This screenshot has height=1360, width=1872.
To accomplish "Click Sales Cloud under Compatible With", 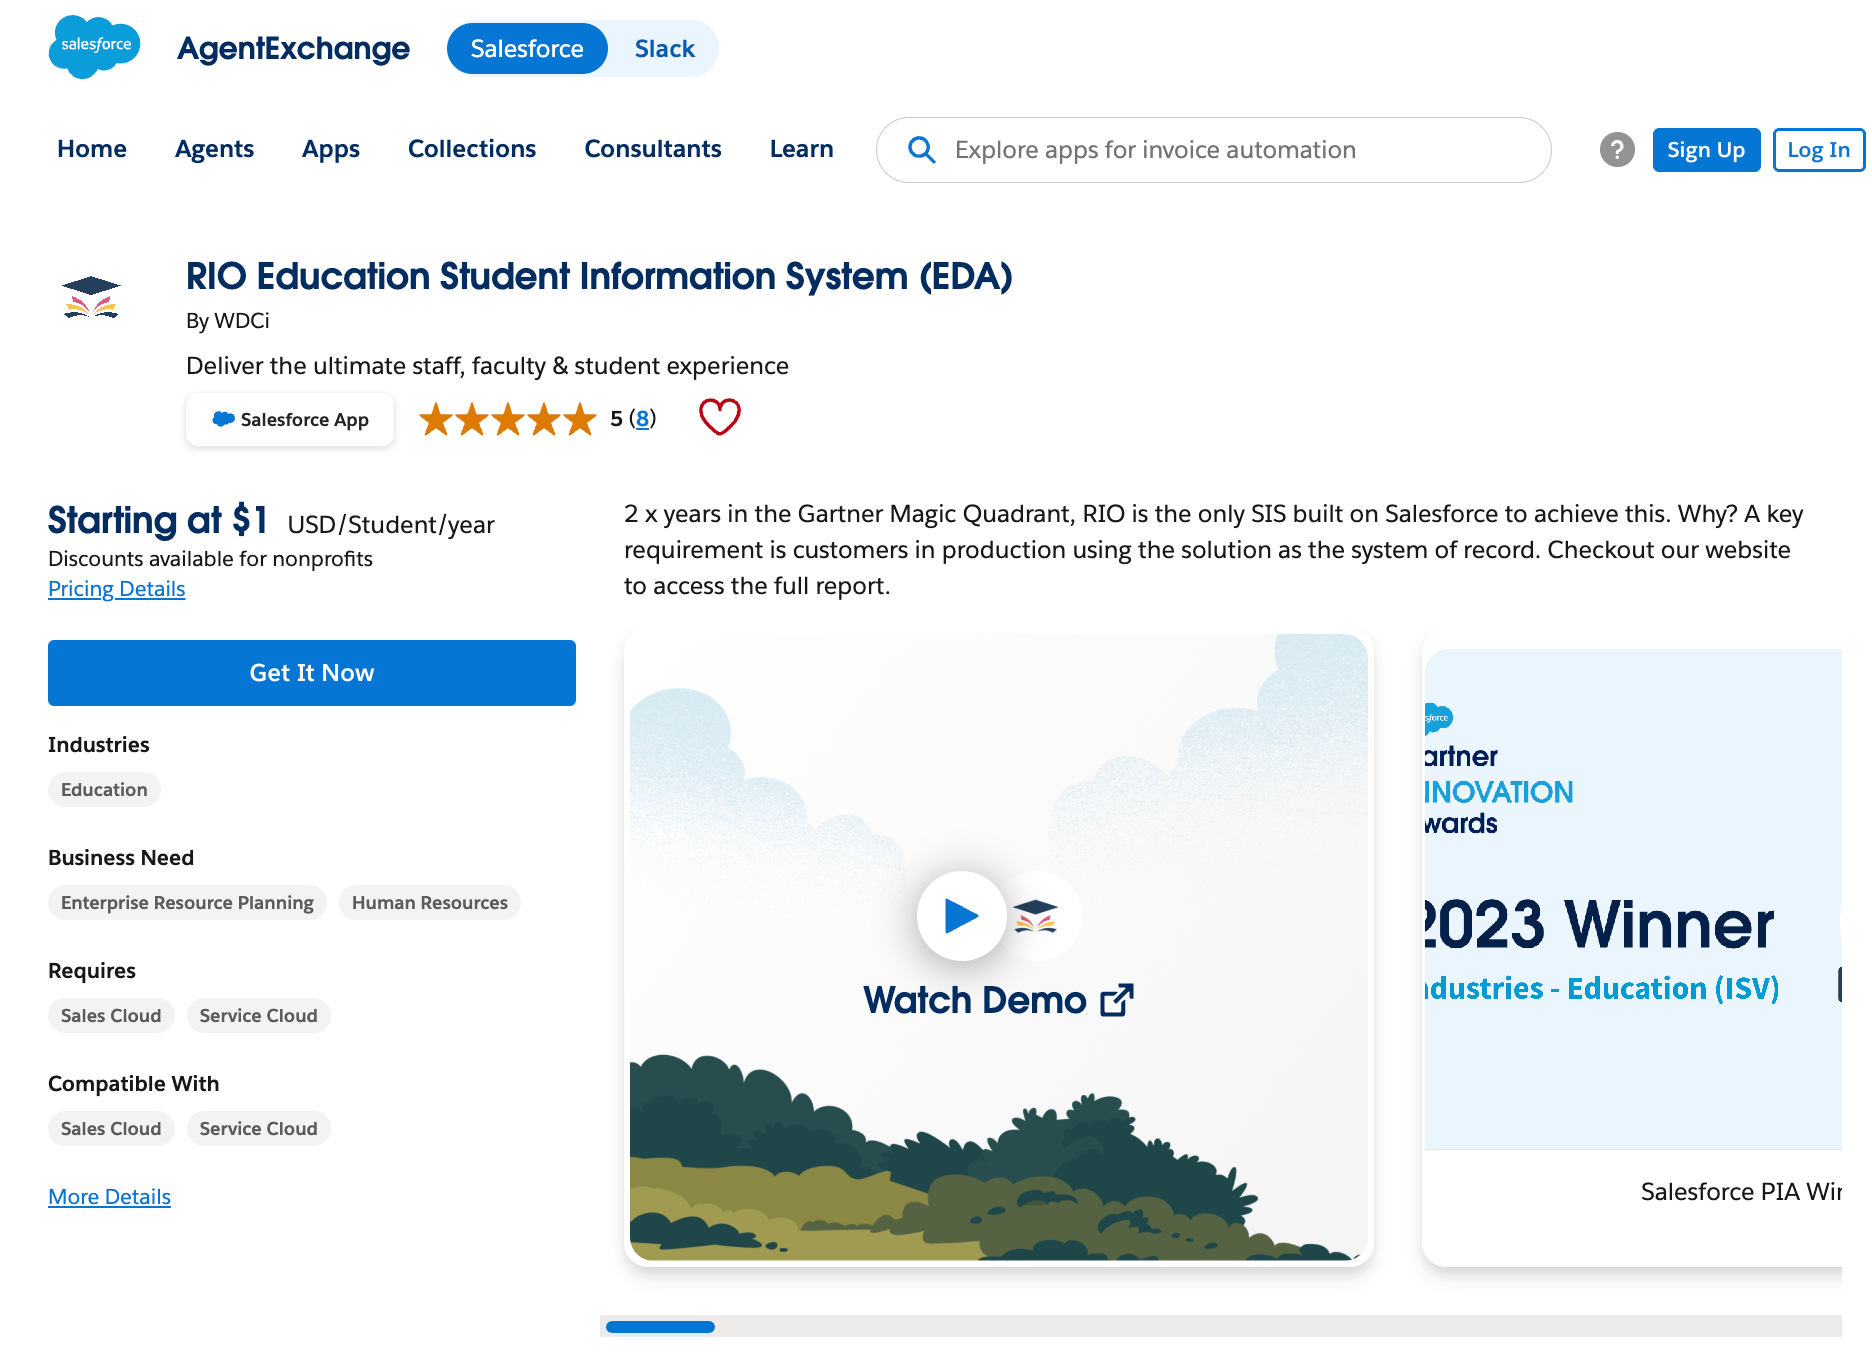I will click(111, 1129).
